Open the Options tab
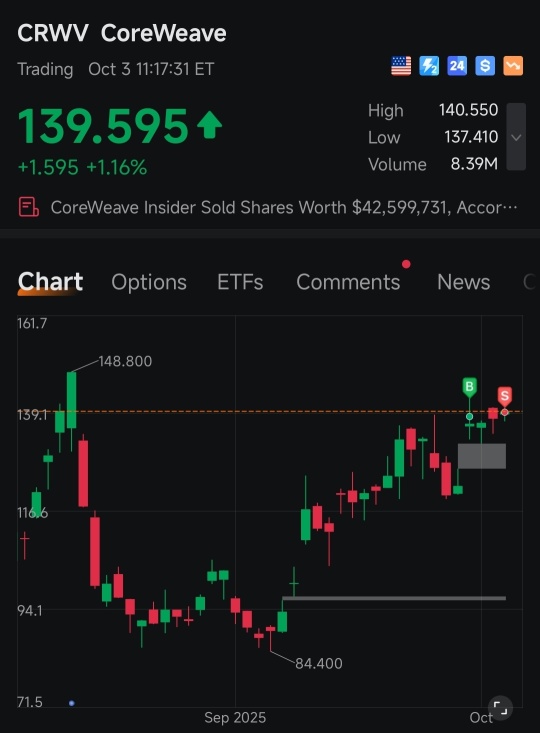Viewport: 540px width, 733px height. (x=149, y=282)
